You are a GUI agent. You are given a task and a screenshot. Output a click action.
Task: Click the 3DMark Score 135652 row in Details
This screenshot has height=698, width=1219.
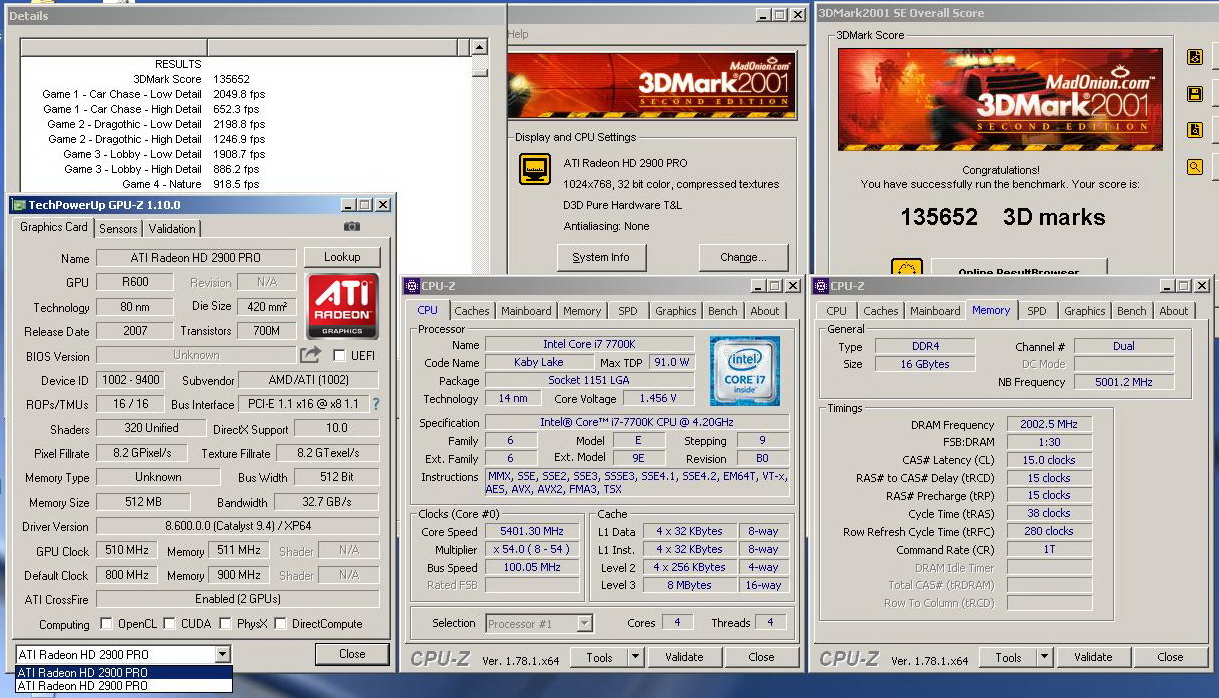(191, 79)
